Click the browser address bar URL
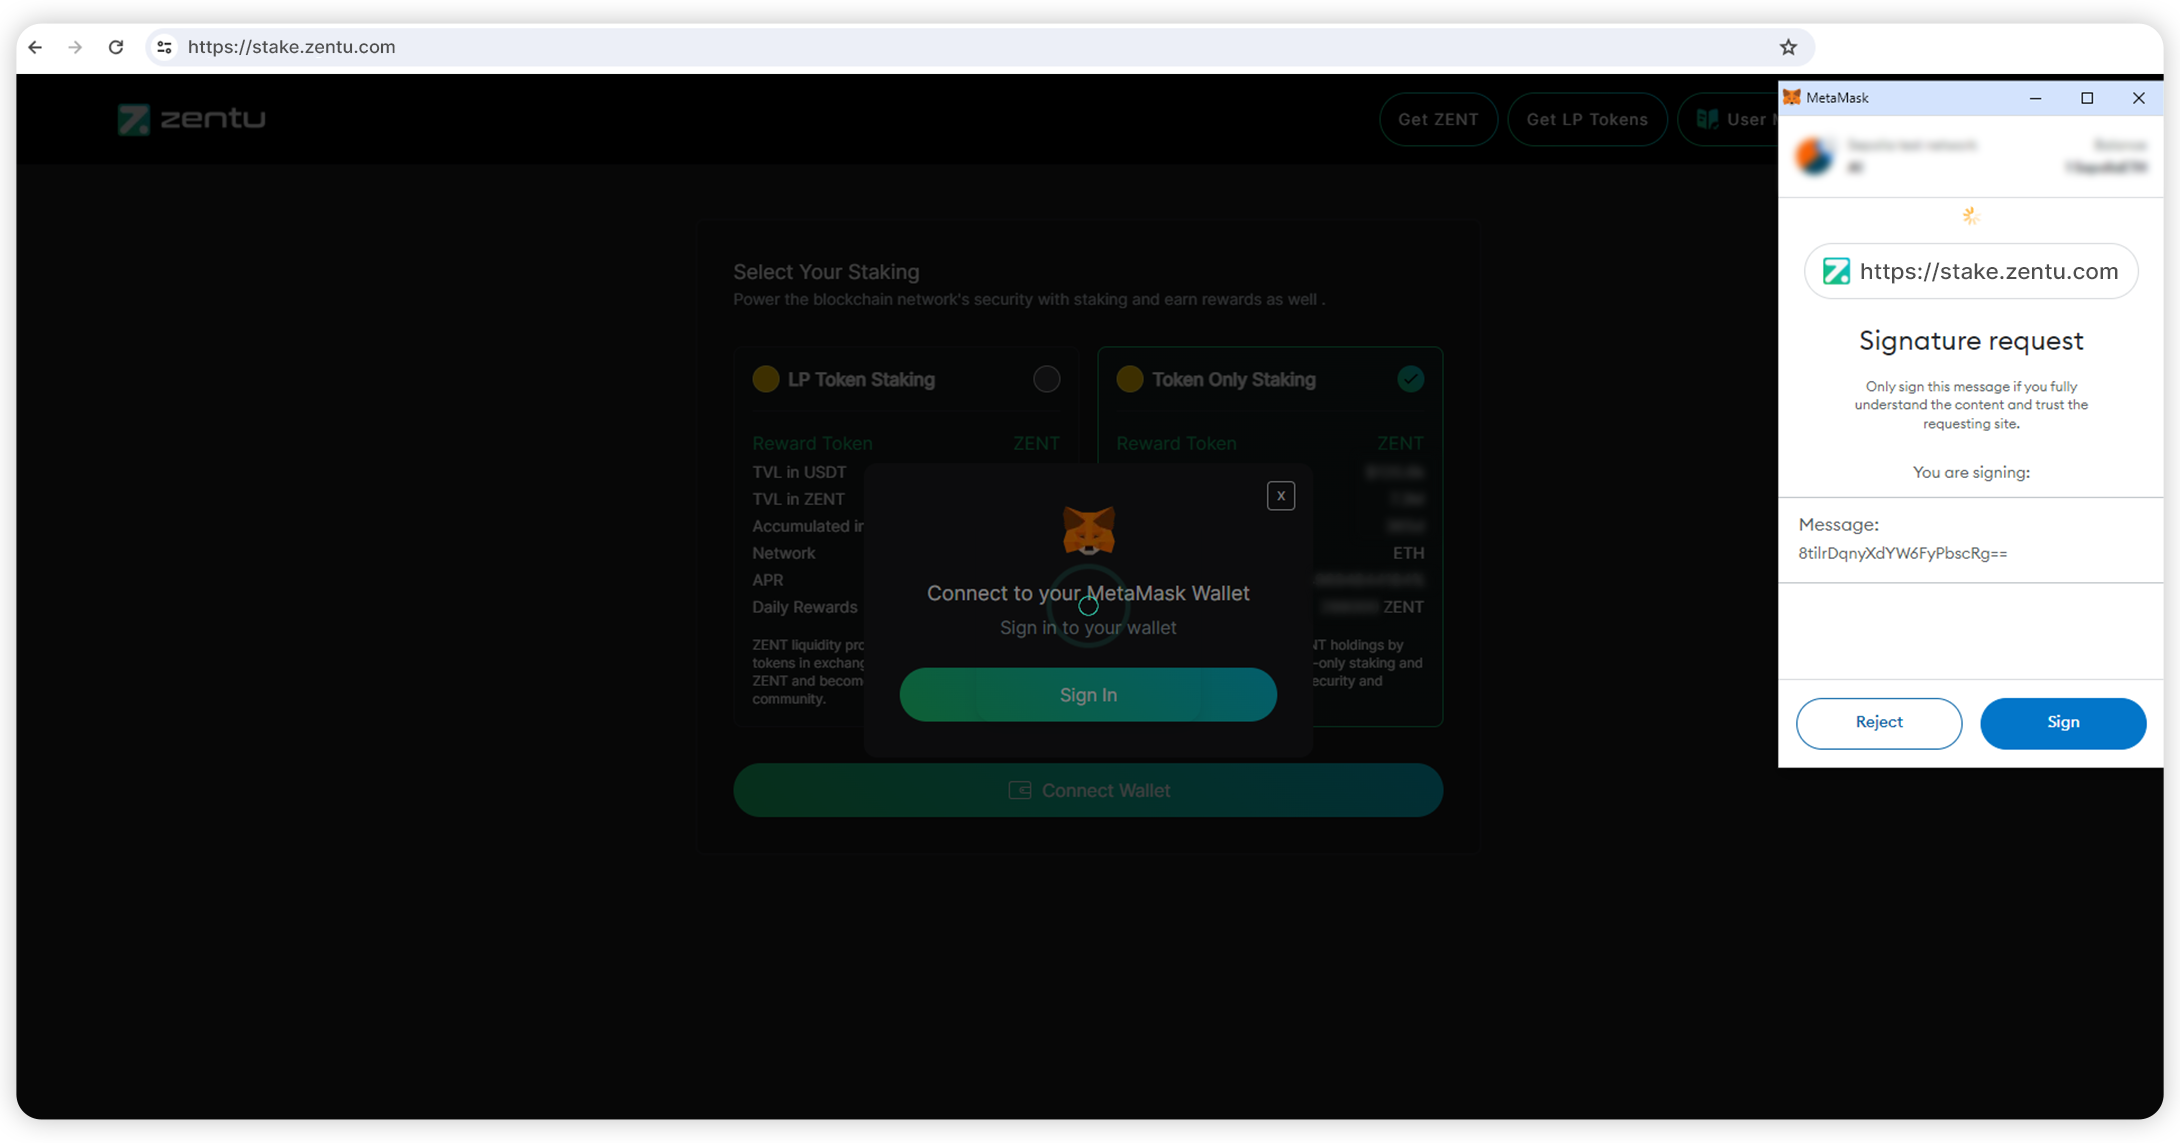 [x=291, y=47]
